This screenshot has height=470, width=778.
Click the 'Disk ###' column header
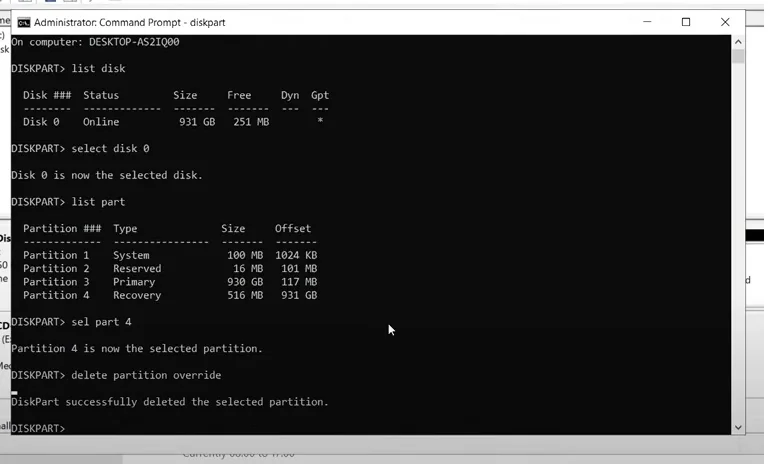pos(47,95)
